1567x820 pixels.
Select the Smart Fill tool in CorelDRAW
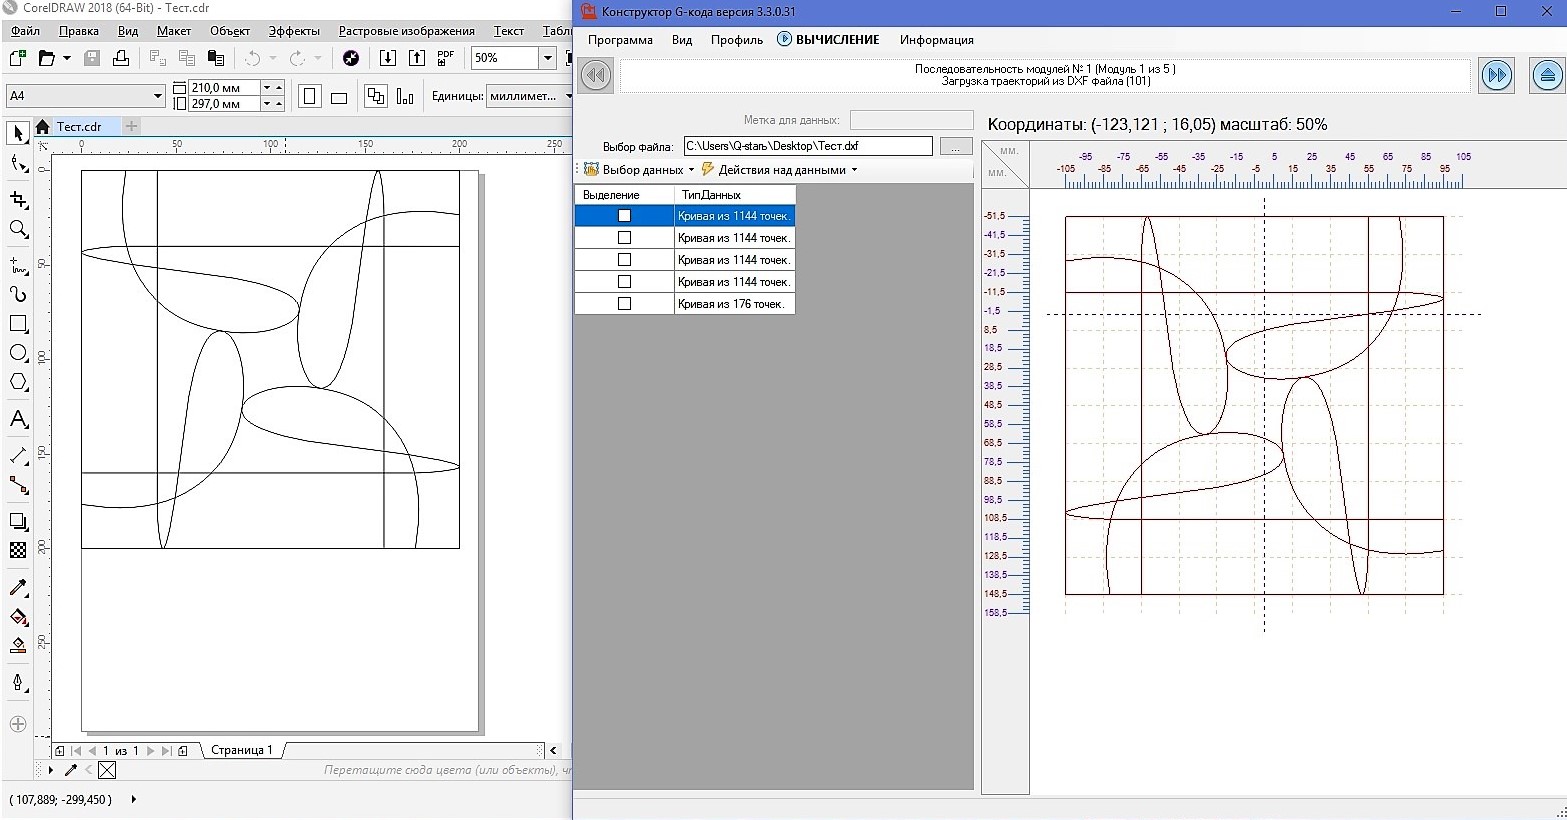(x=18, y=646)
